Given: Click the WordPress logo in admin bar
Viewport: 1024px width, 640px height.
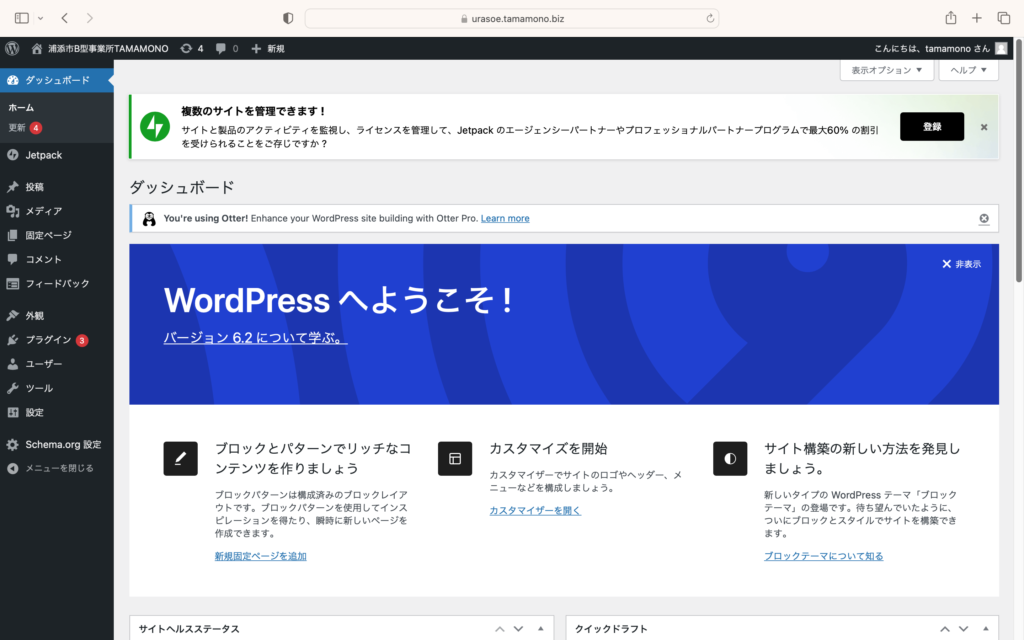Looking at the screenshot, I should [x=12, y=48].
